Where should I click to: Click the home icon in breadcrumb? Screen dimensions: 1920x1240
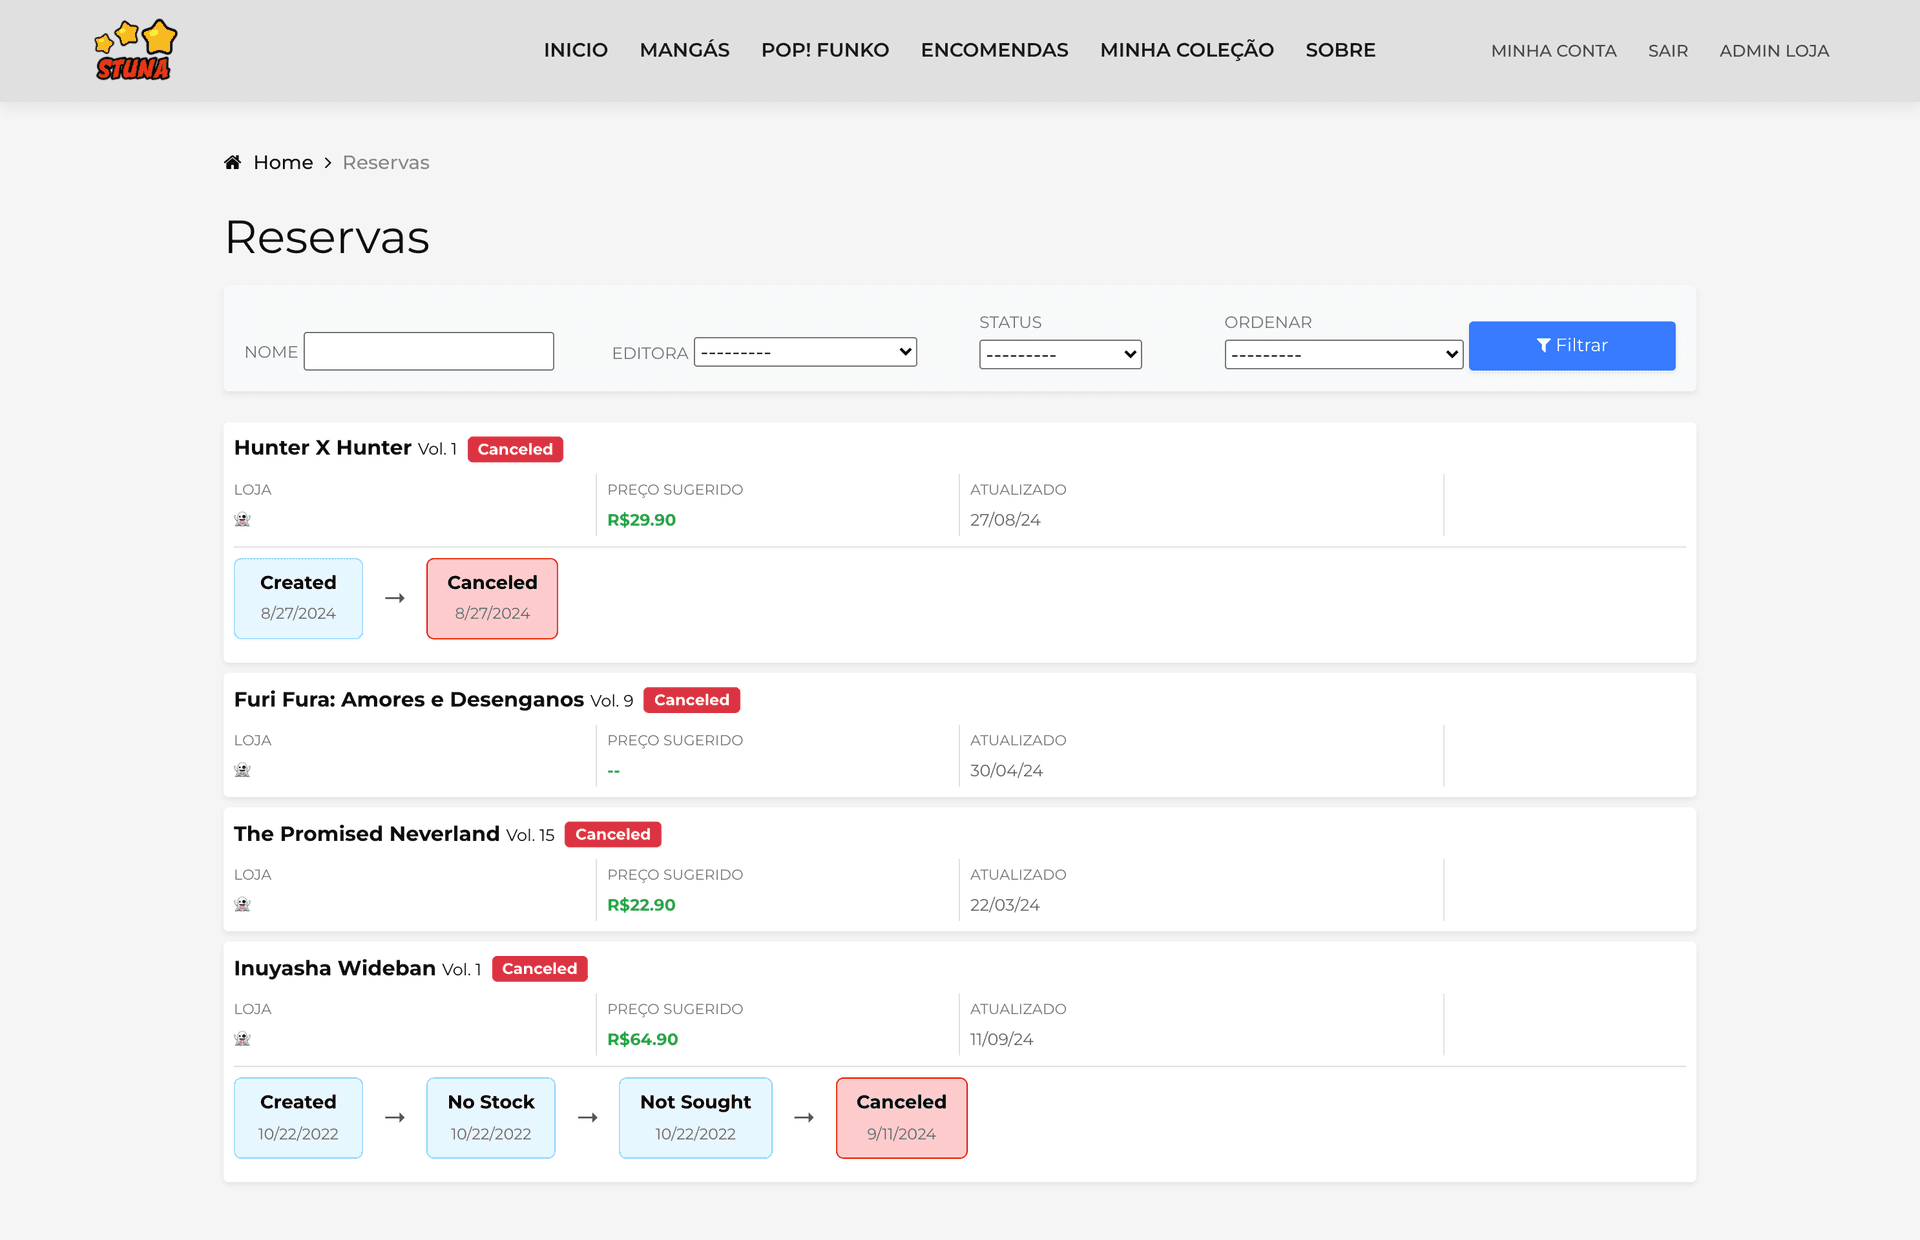click(x=232, y=162)
